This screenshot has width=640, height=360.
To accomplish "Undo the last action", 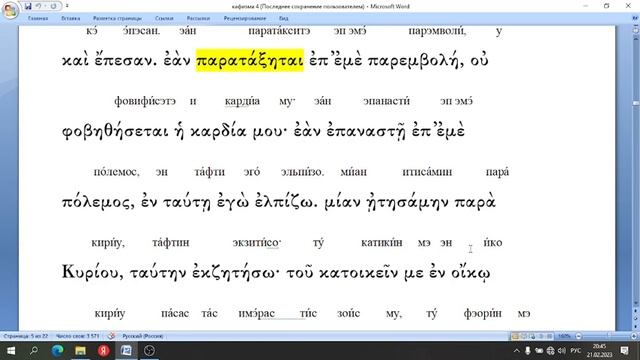I will pos(38,6).
